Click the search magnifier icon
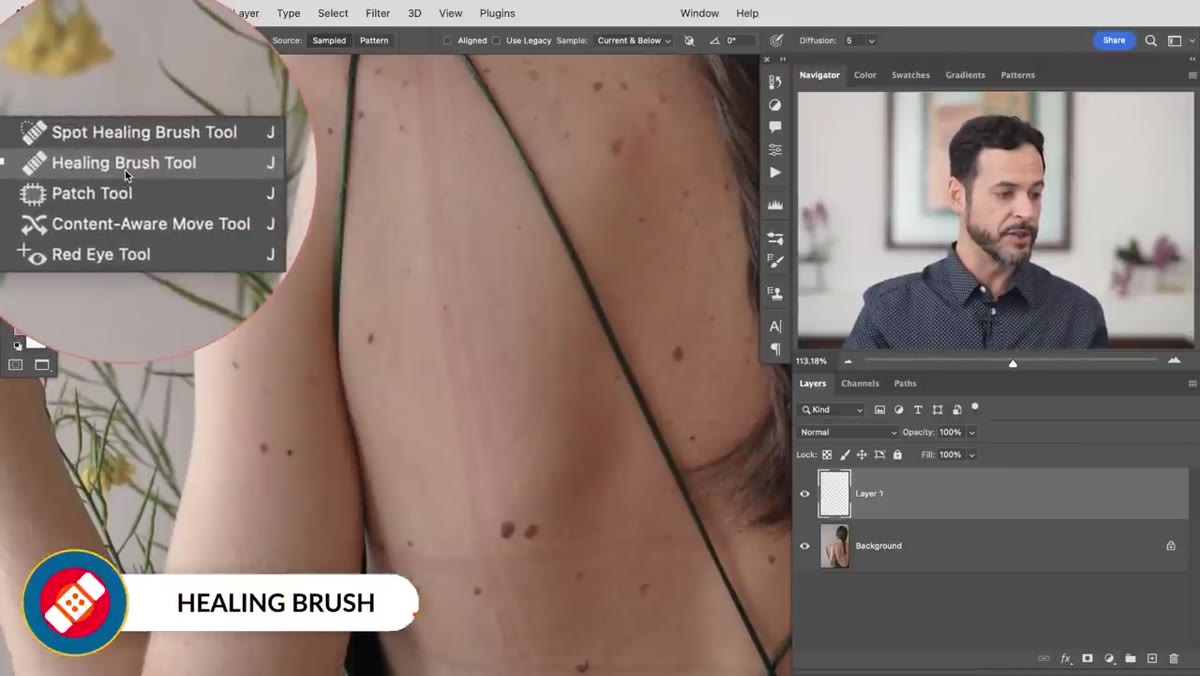 coord(1151,41)
